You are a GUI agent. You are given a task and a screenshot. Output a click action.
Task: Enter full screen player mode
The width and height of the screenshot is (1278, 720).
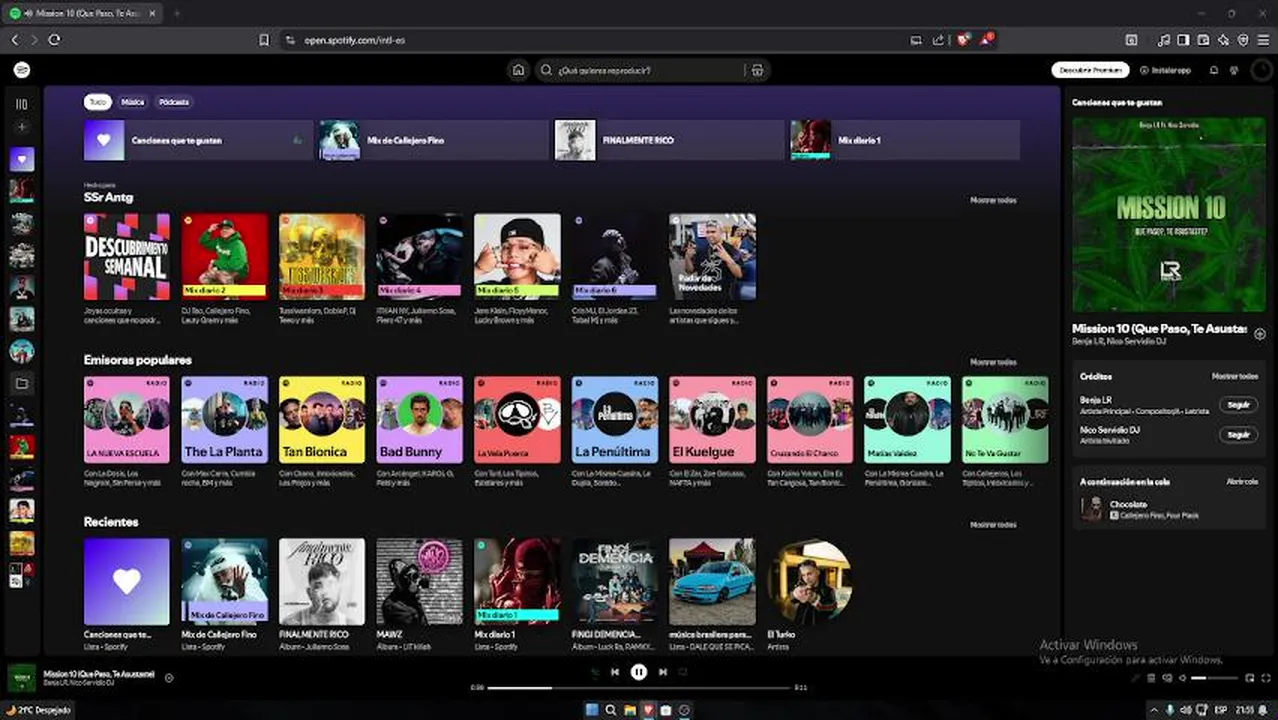click(x=1266, y=678)
